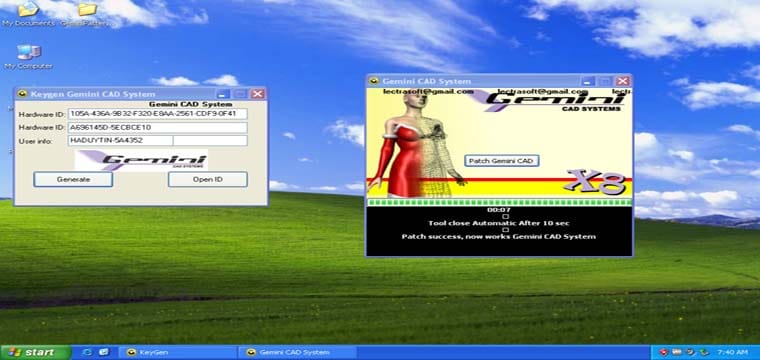
Task: Open the My Documents desktop icon
Action: [x=28, y=14]
